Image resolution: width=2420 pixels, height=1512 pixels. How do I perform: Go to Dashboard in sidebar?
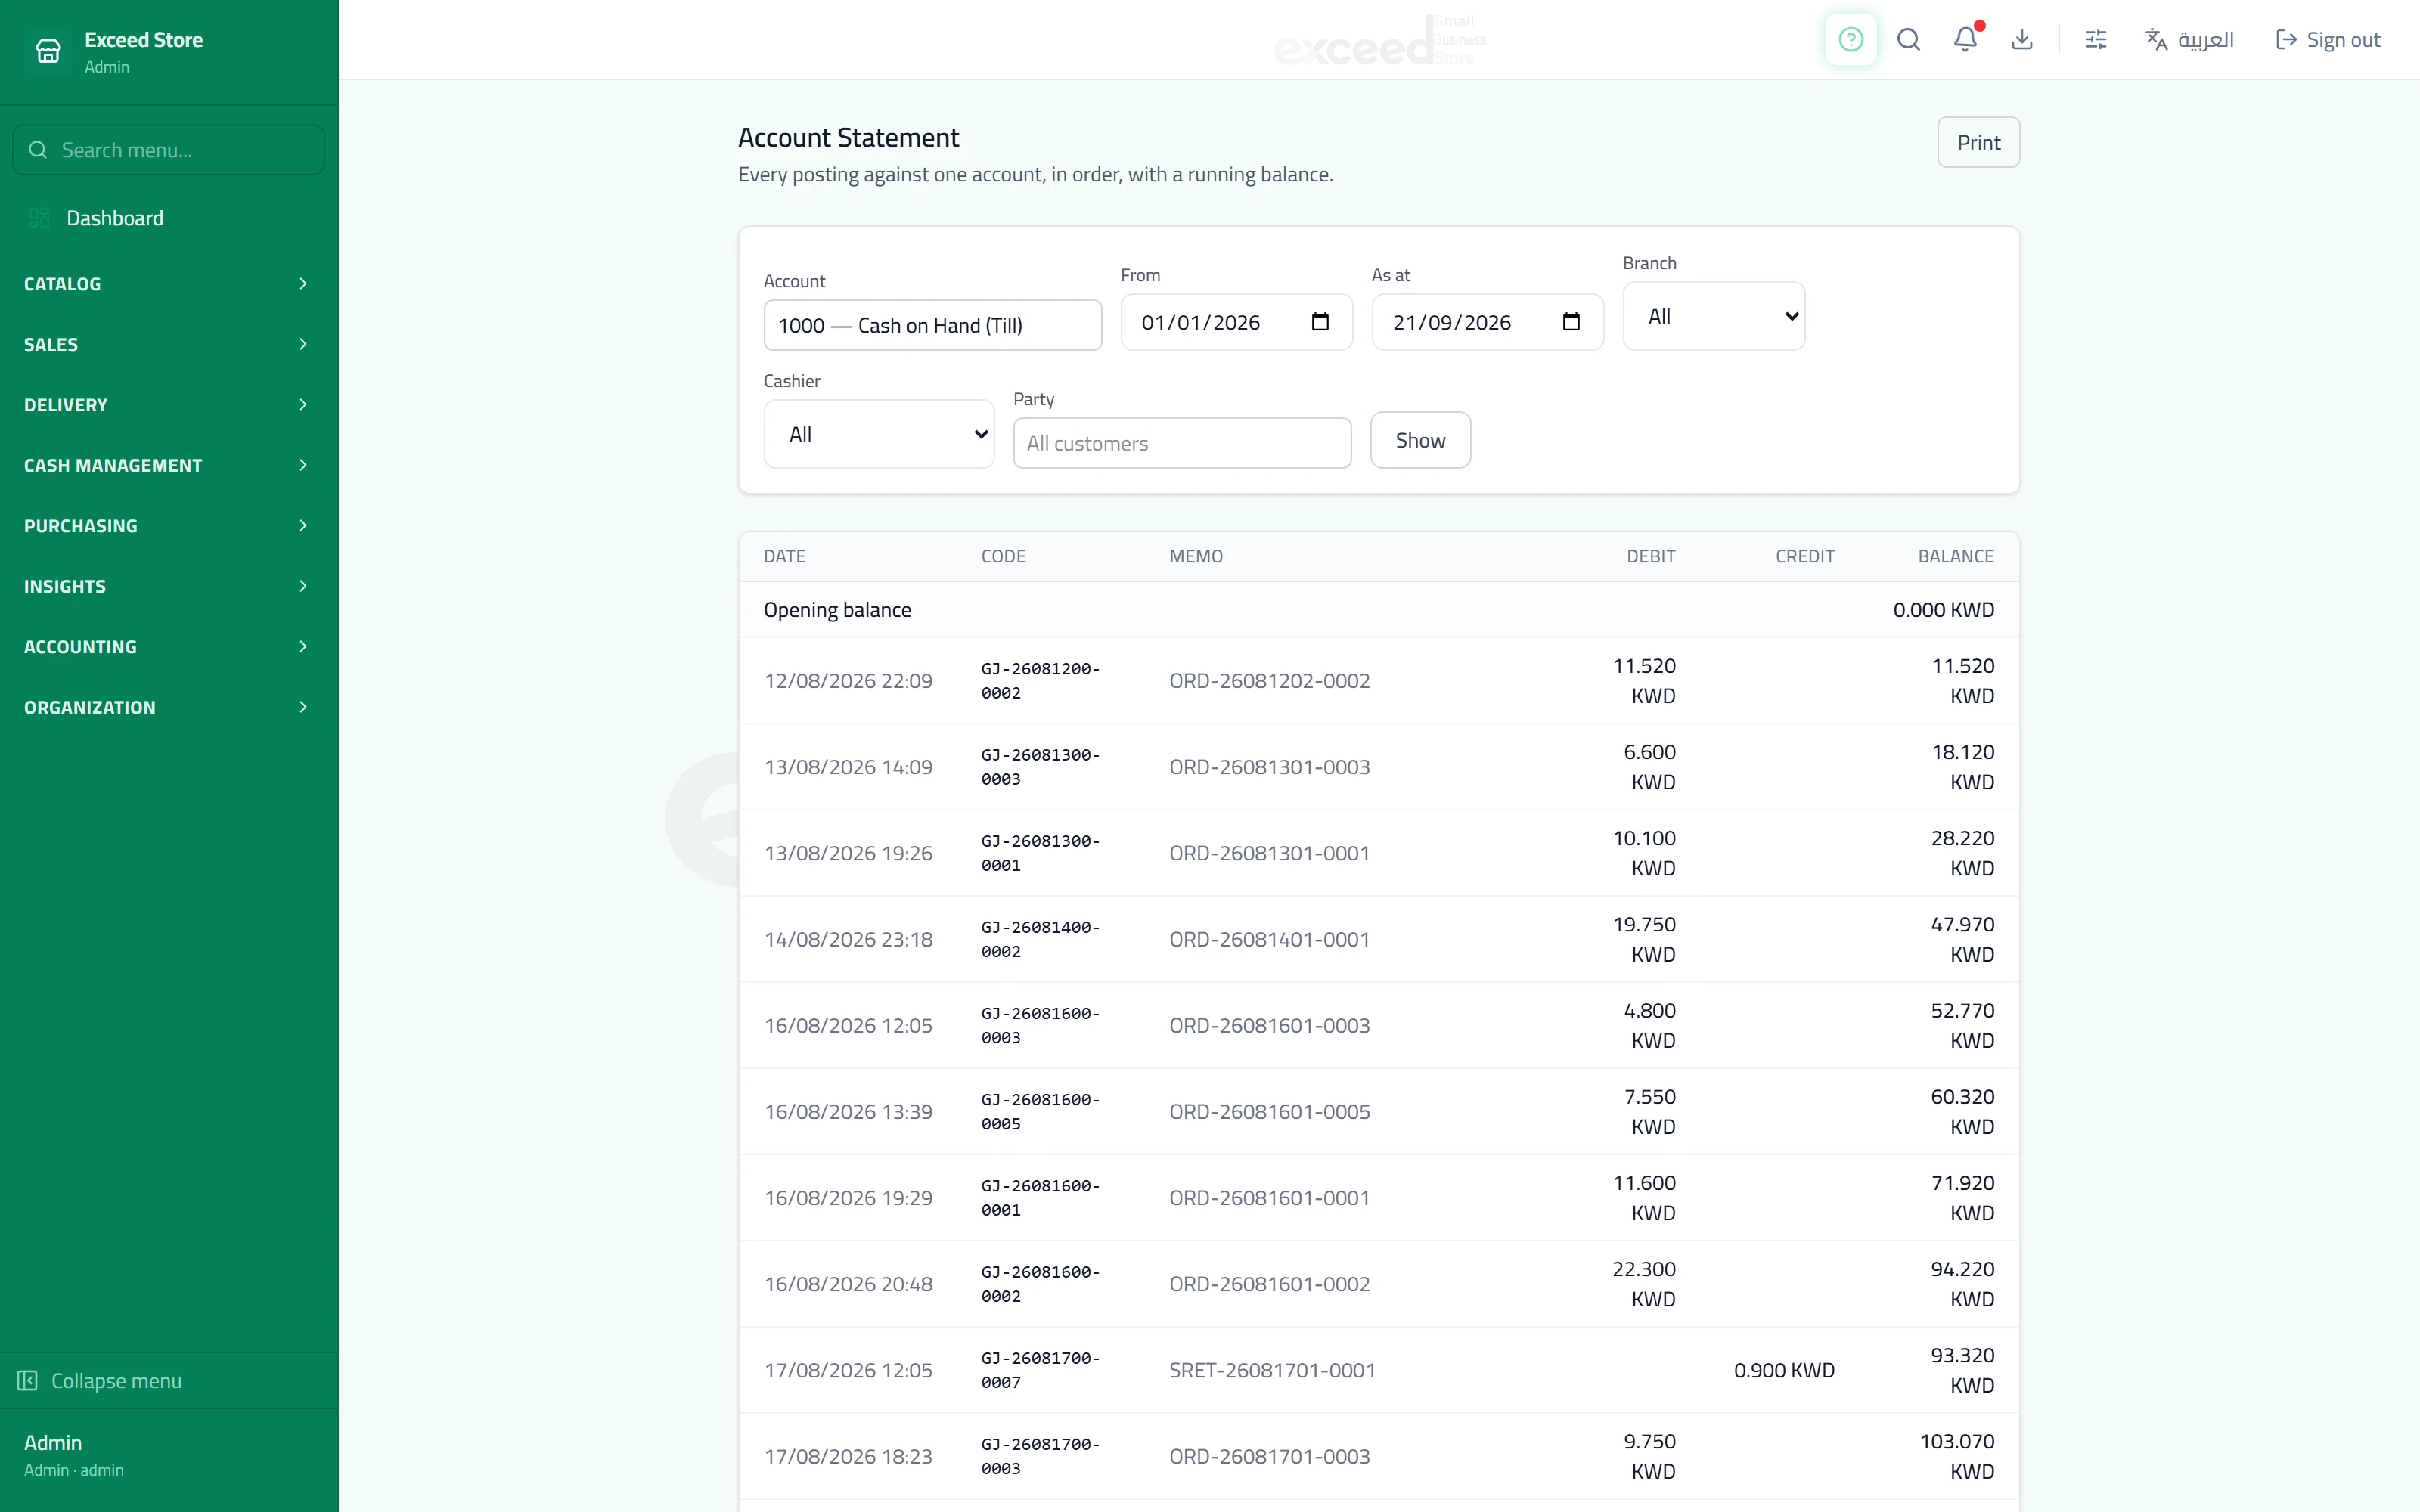[168, 218]
